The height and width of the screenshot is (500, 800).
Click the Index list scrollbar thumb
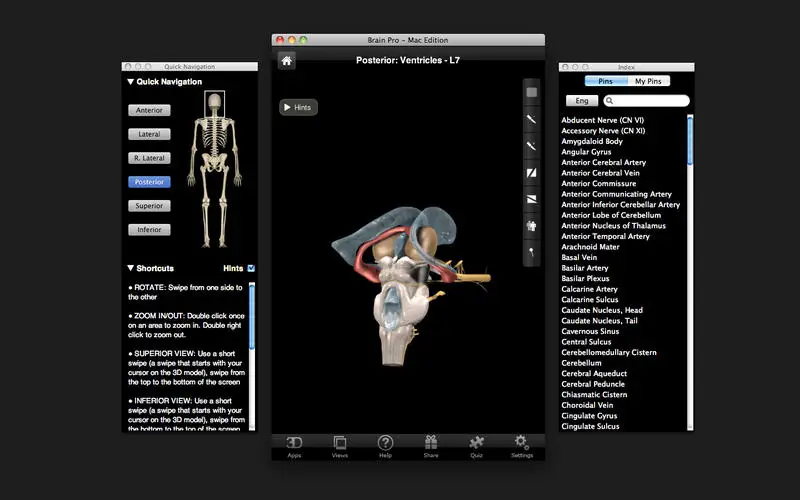coord(690,140)
